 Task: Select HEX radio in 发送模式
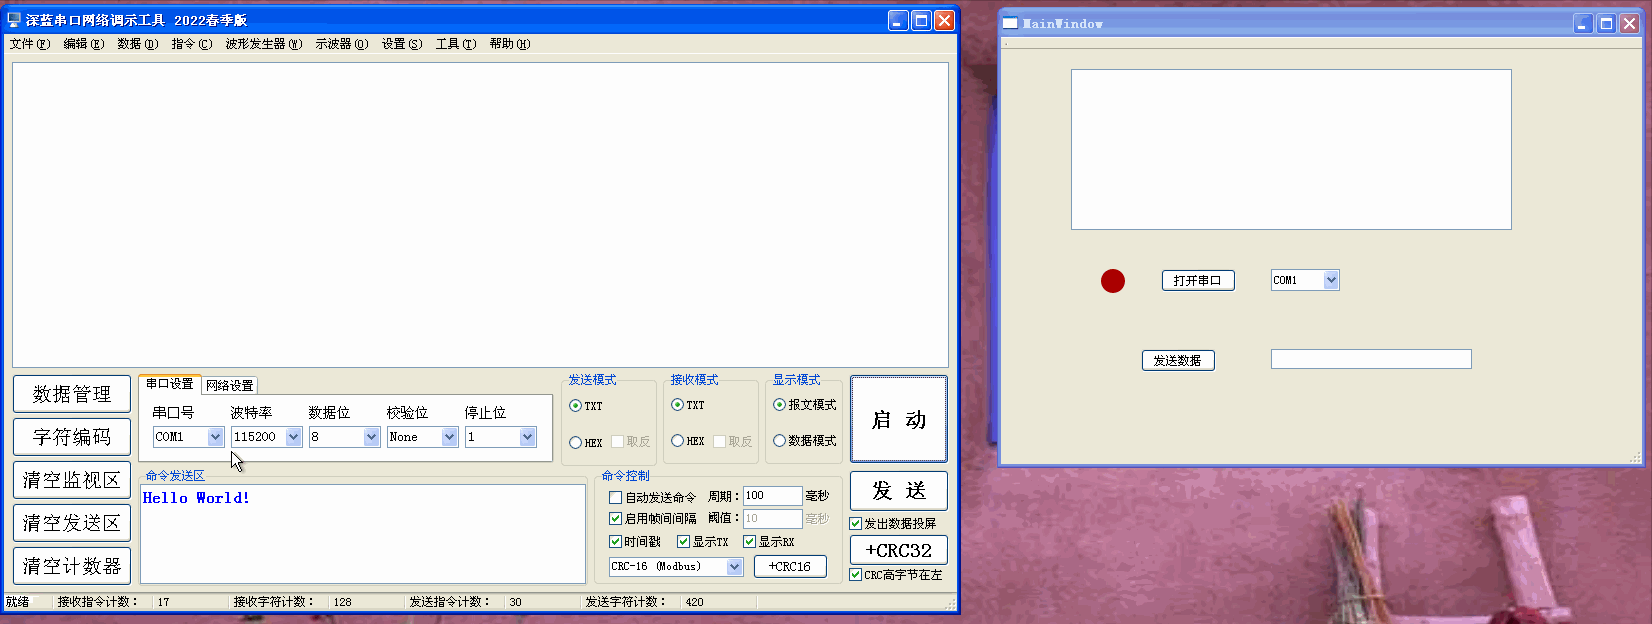576,442
